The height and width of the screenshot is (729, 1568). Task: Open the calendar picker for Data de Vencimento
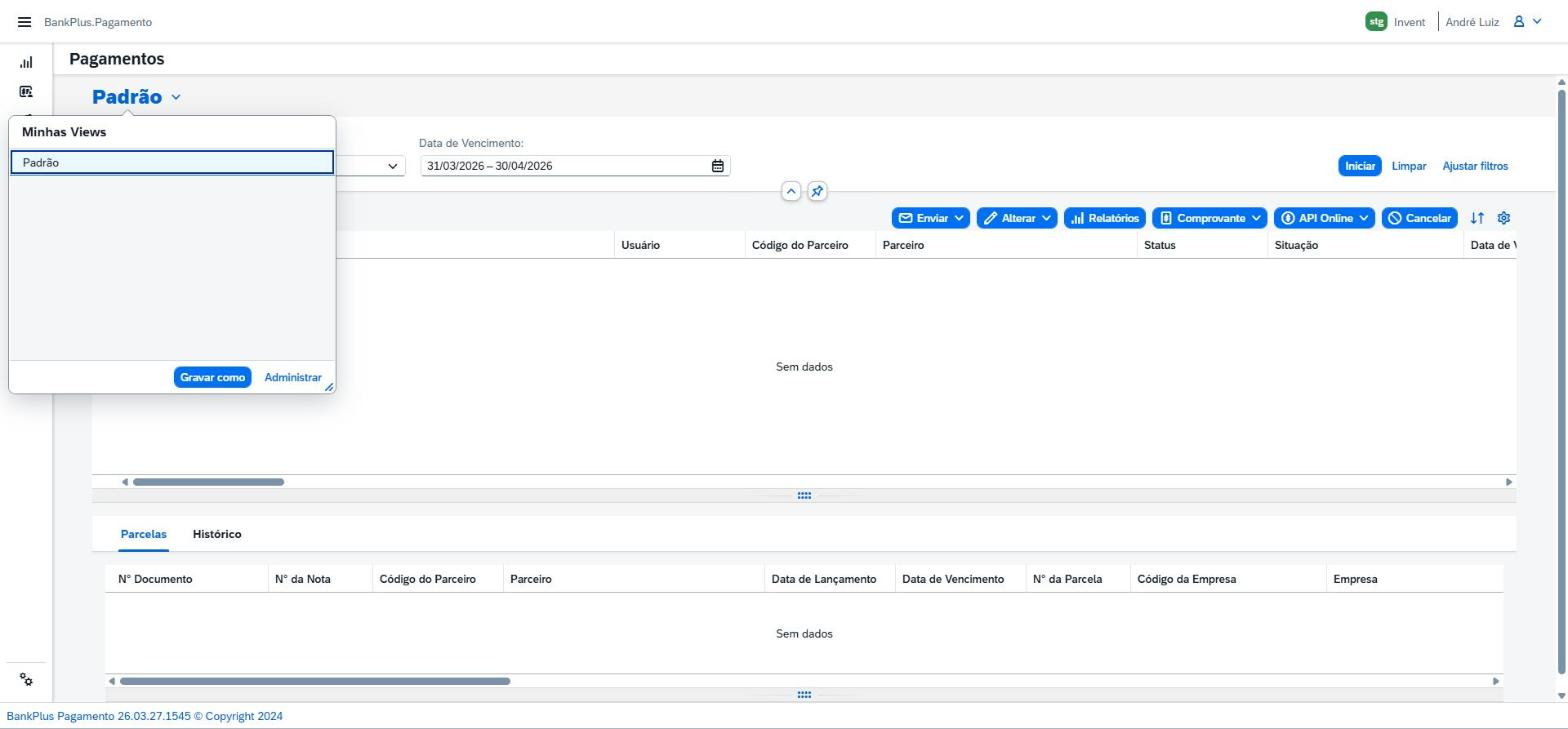(x=717, y=166)
